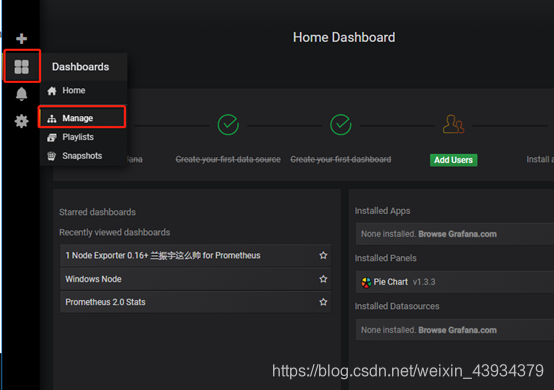Open the Prometheus 2.0 Stats dashboard
Image resolution: width=554 pixels, height=390 pixels.
196,302
